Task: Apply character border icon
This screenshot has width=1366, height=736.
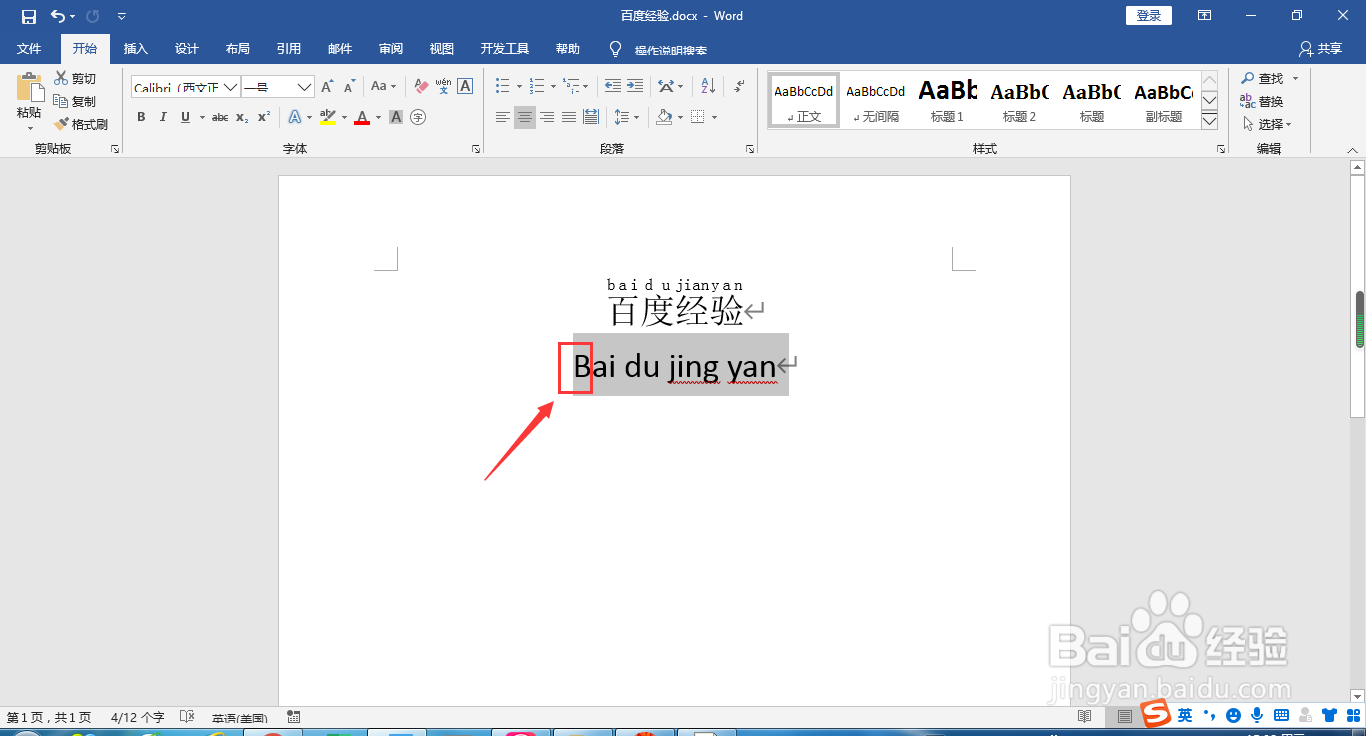Action: coord(465,87)
